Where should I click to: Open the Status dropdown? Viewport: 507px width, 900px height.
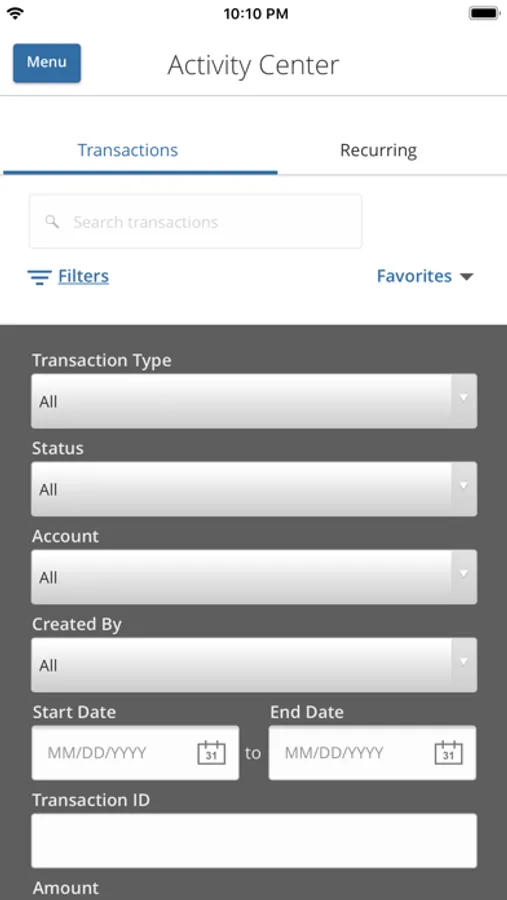click(254, 489)
